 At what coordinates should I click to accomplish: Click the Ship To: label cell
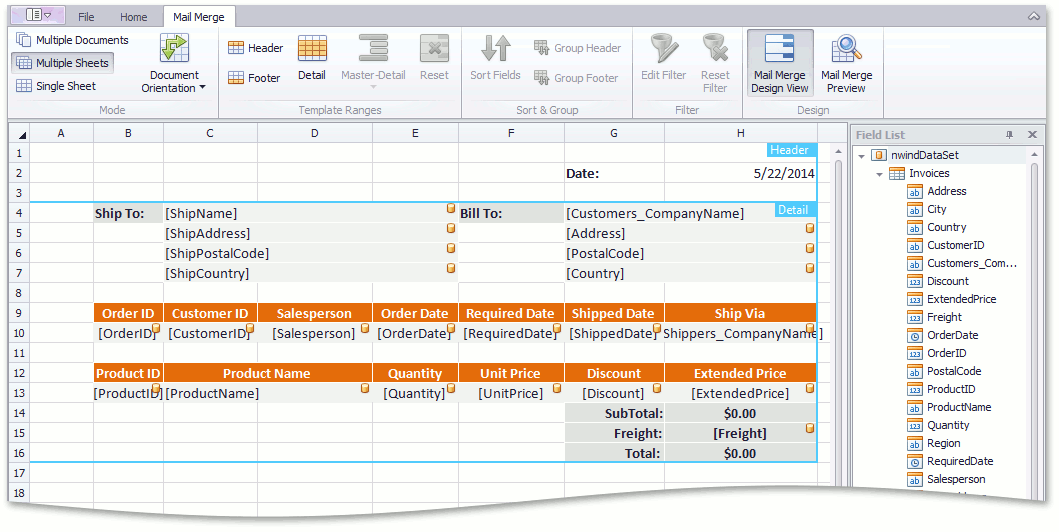pyautogui.click(x=128, y=213)
